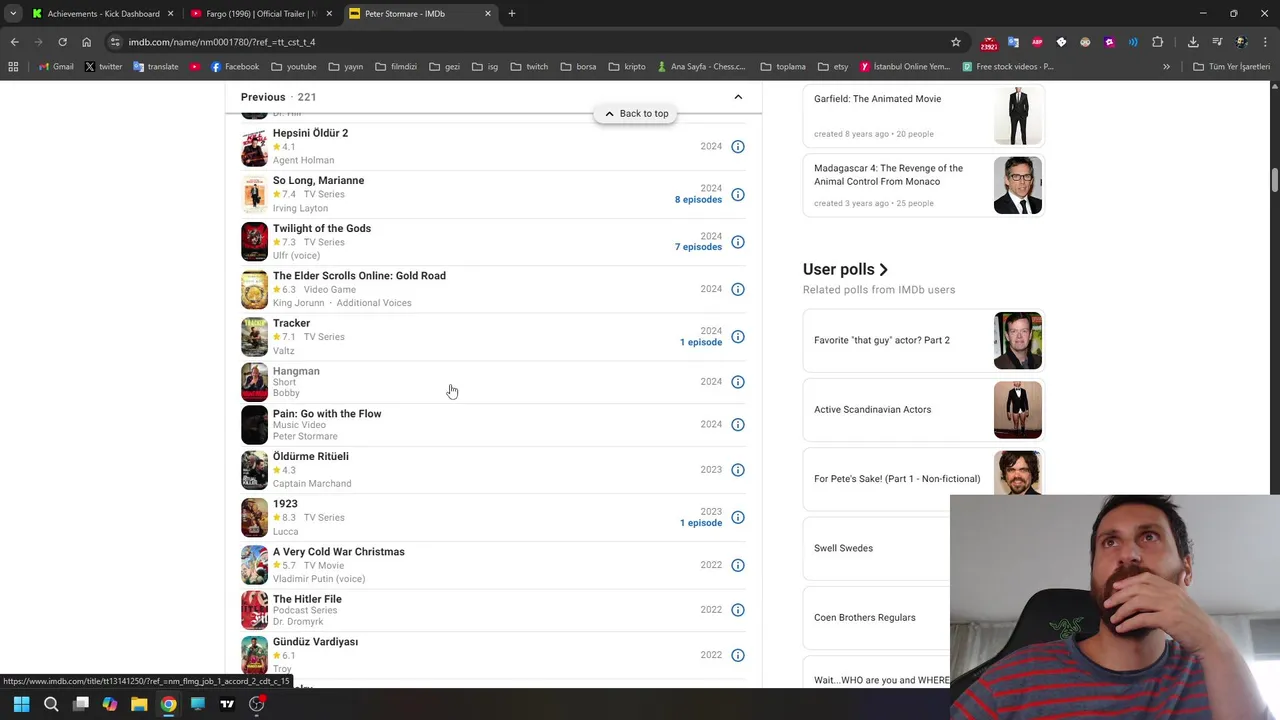The width and height of the screenshot is (1280, 720).
Task: Open Chrome from taskbar
Action: coord(168,704)
